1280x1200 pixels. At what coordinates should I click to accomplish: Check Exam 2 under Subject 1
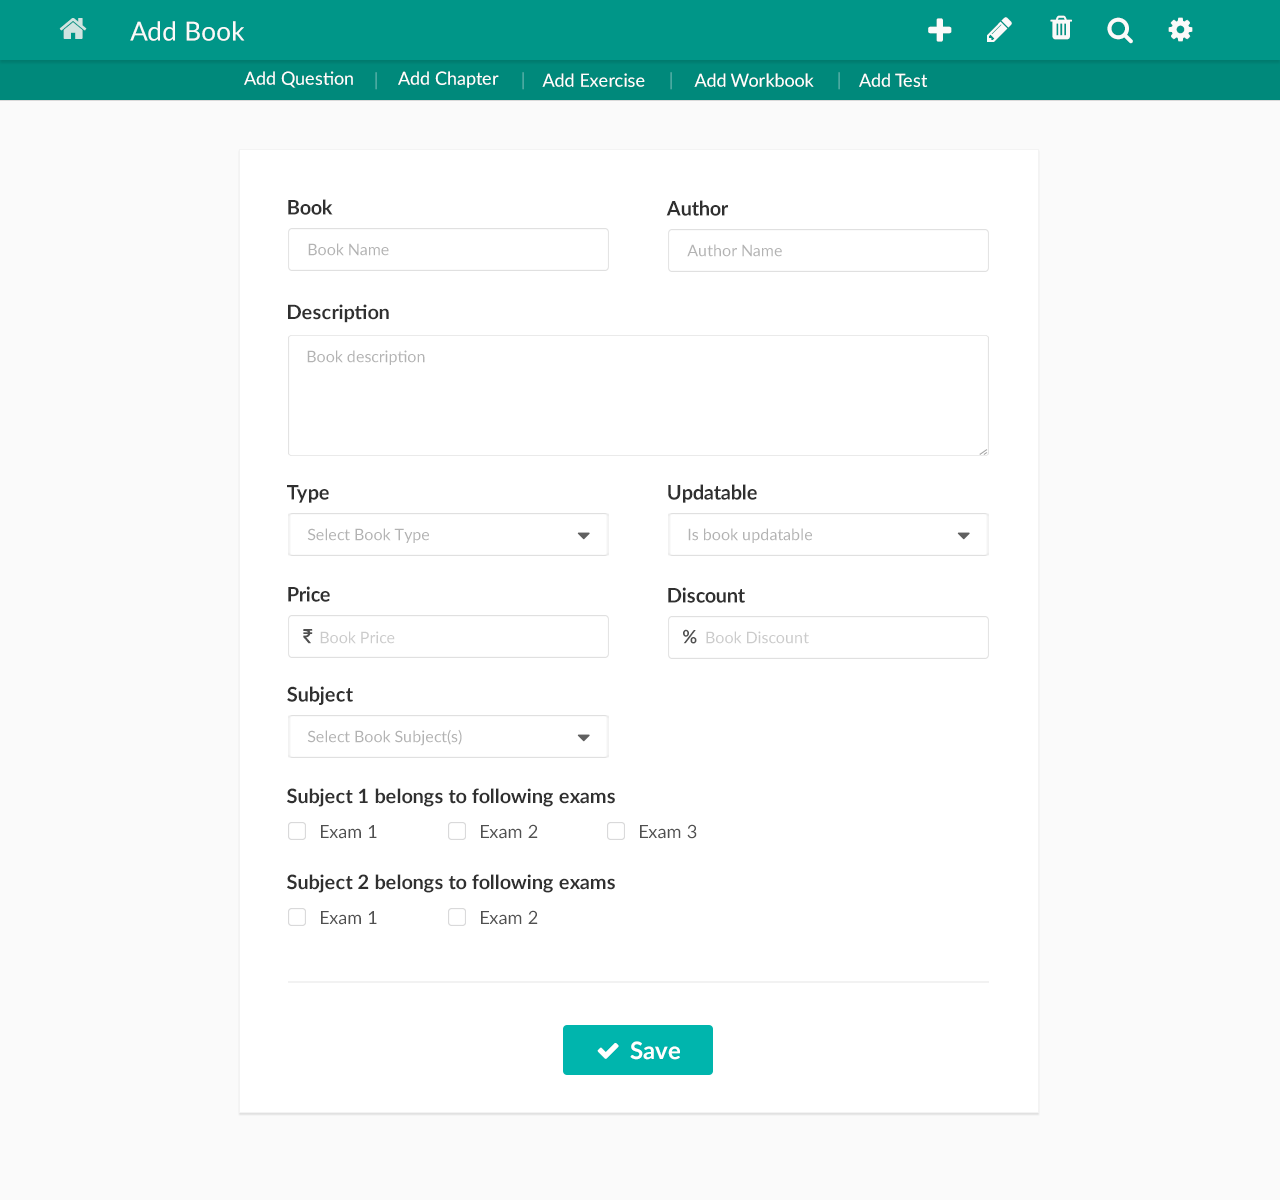[x=457, y=831]
